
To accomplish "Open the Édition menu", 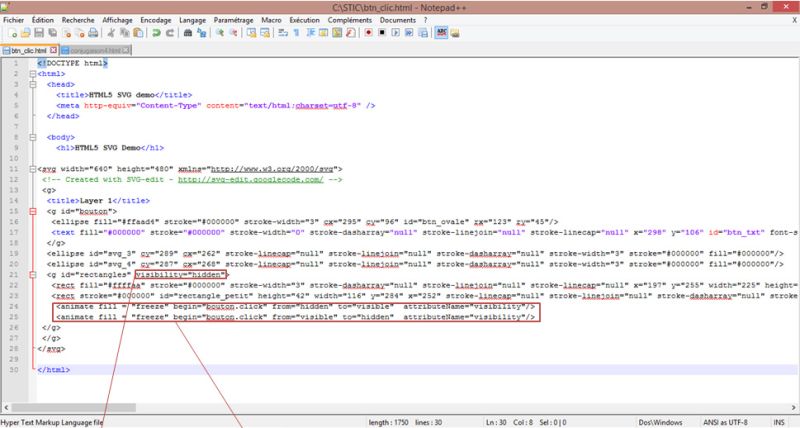I will tap(43, 20).
